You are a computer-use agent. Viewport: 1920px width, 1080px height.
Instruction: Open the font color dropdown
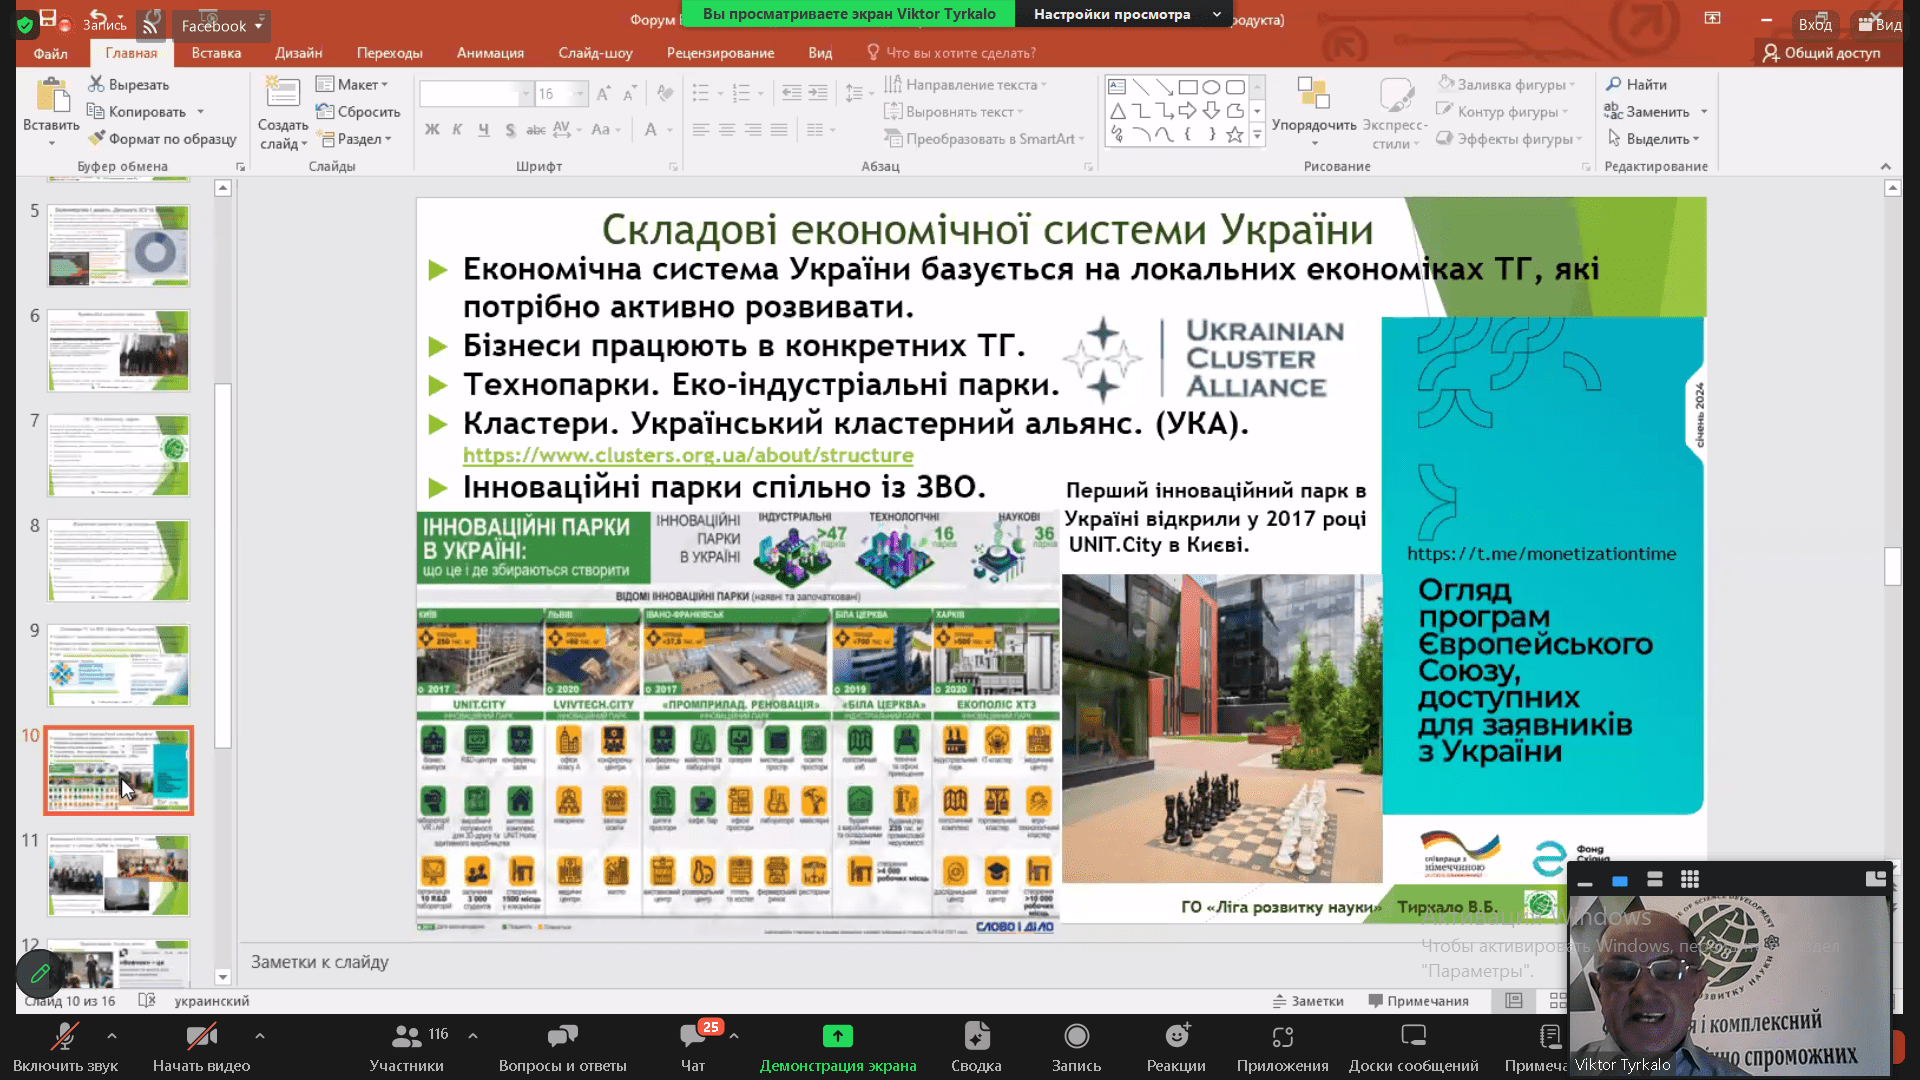(x=669, y=129)
